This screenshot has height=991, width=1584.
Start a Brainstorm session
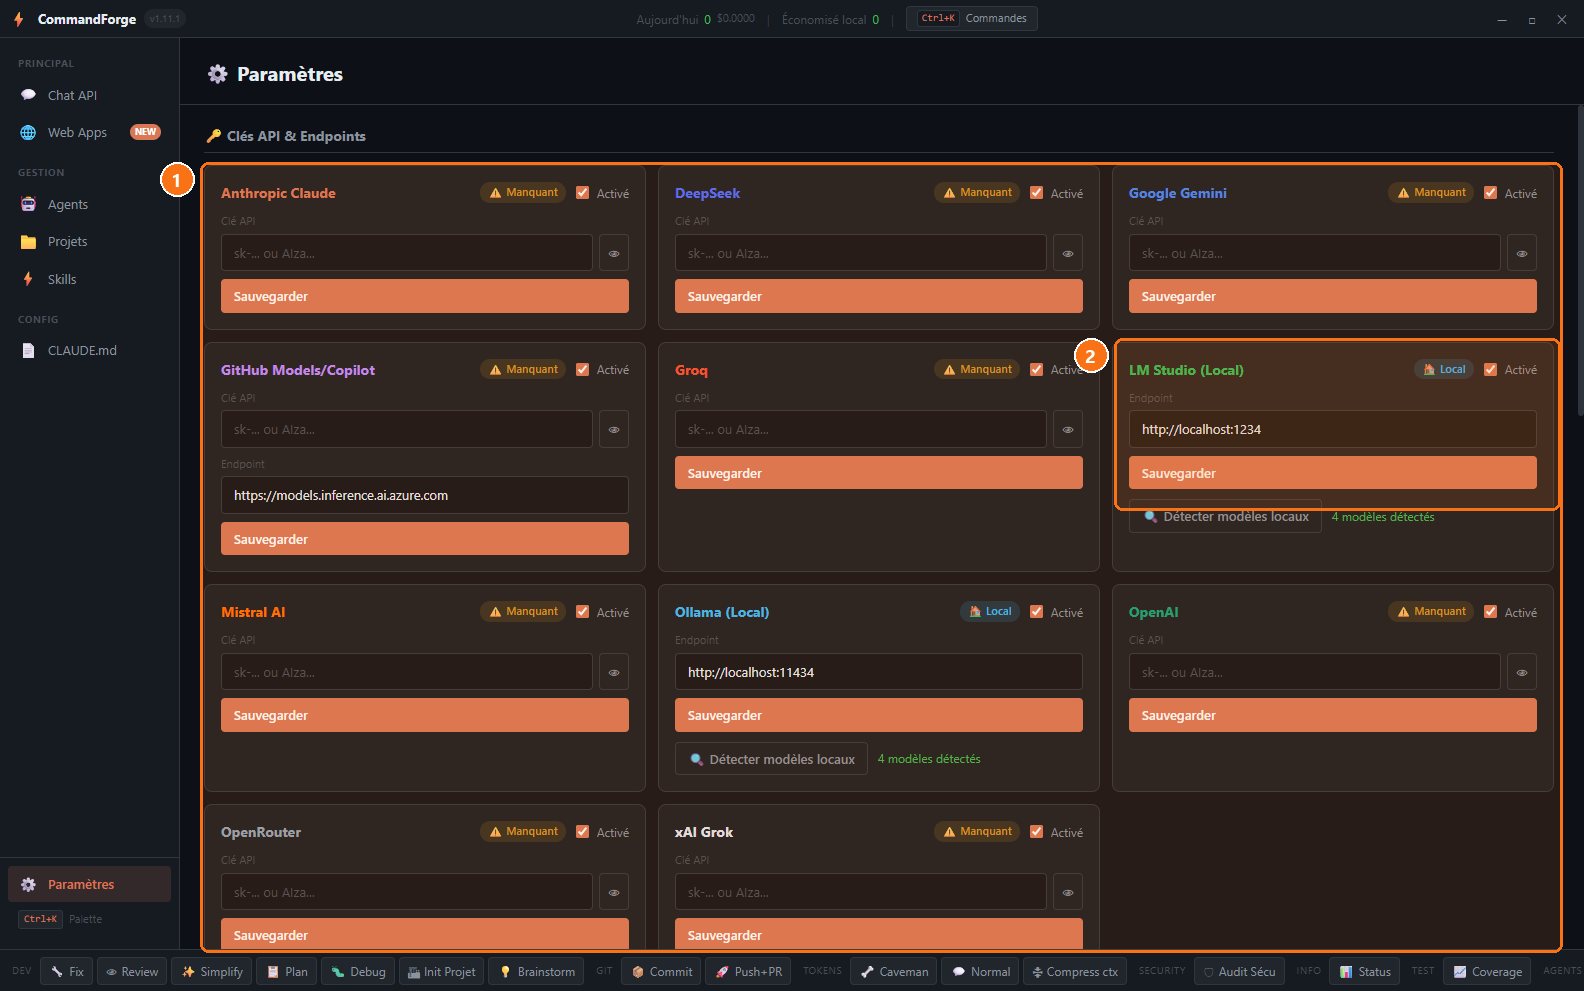(x=537, y=972)
